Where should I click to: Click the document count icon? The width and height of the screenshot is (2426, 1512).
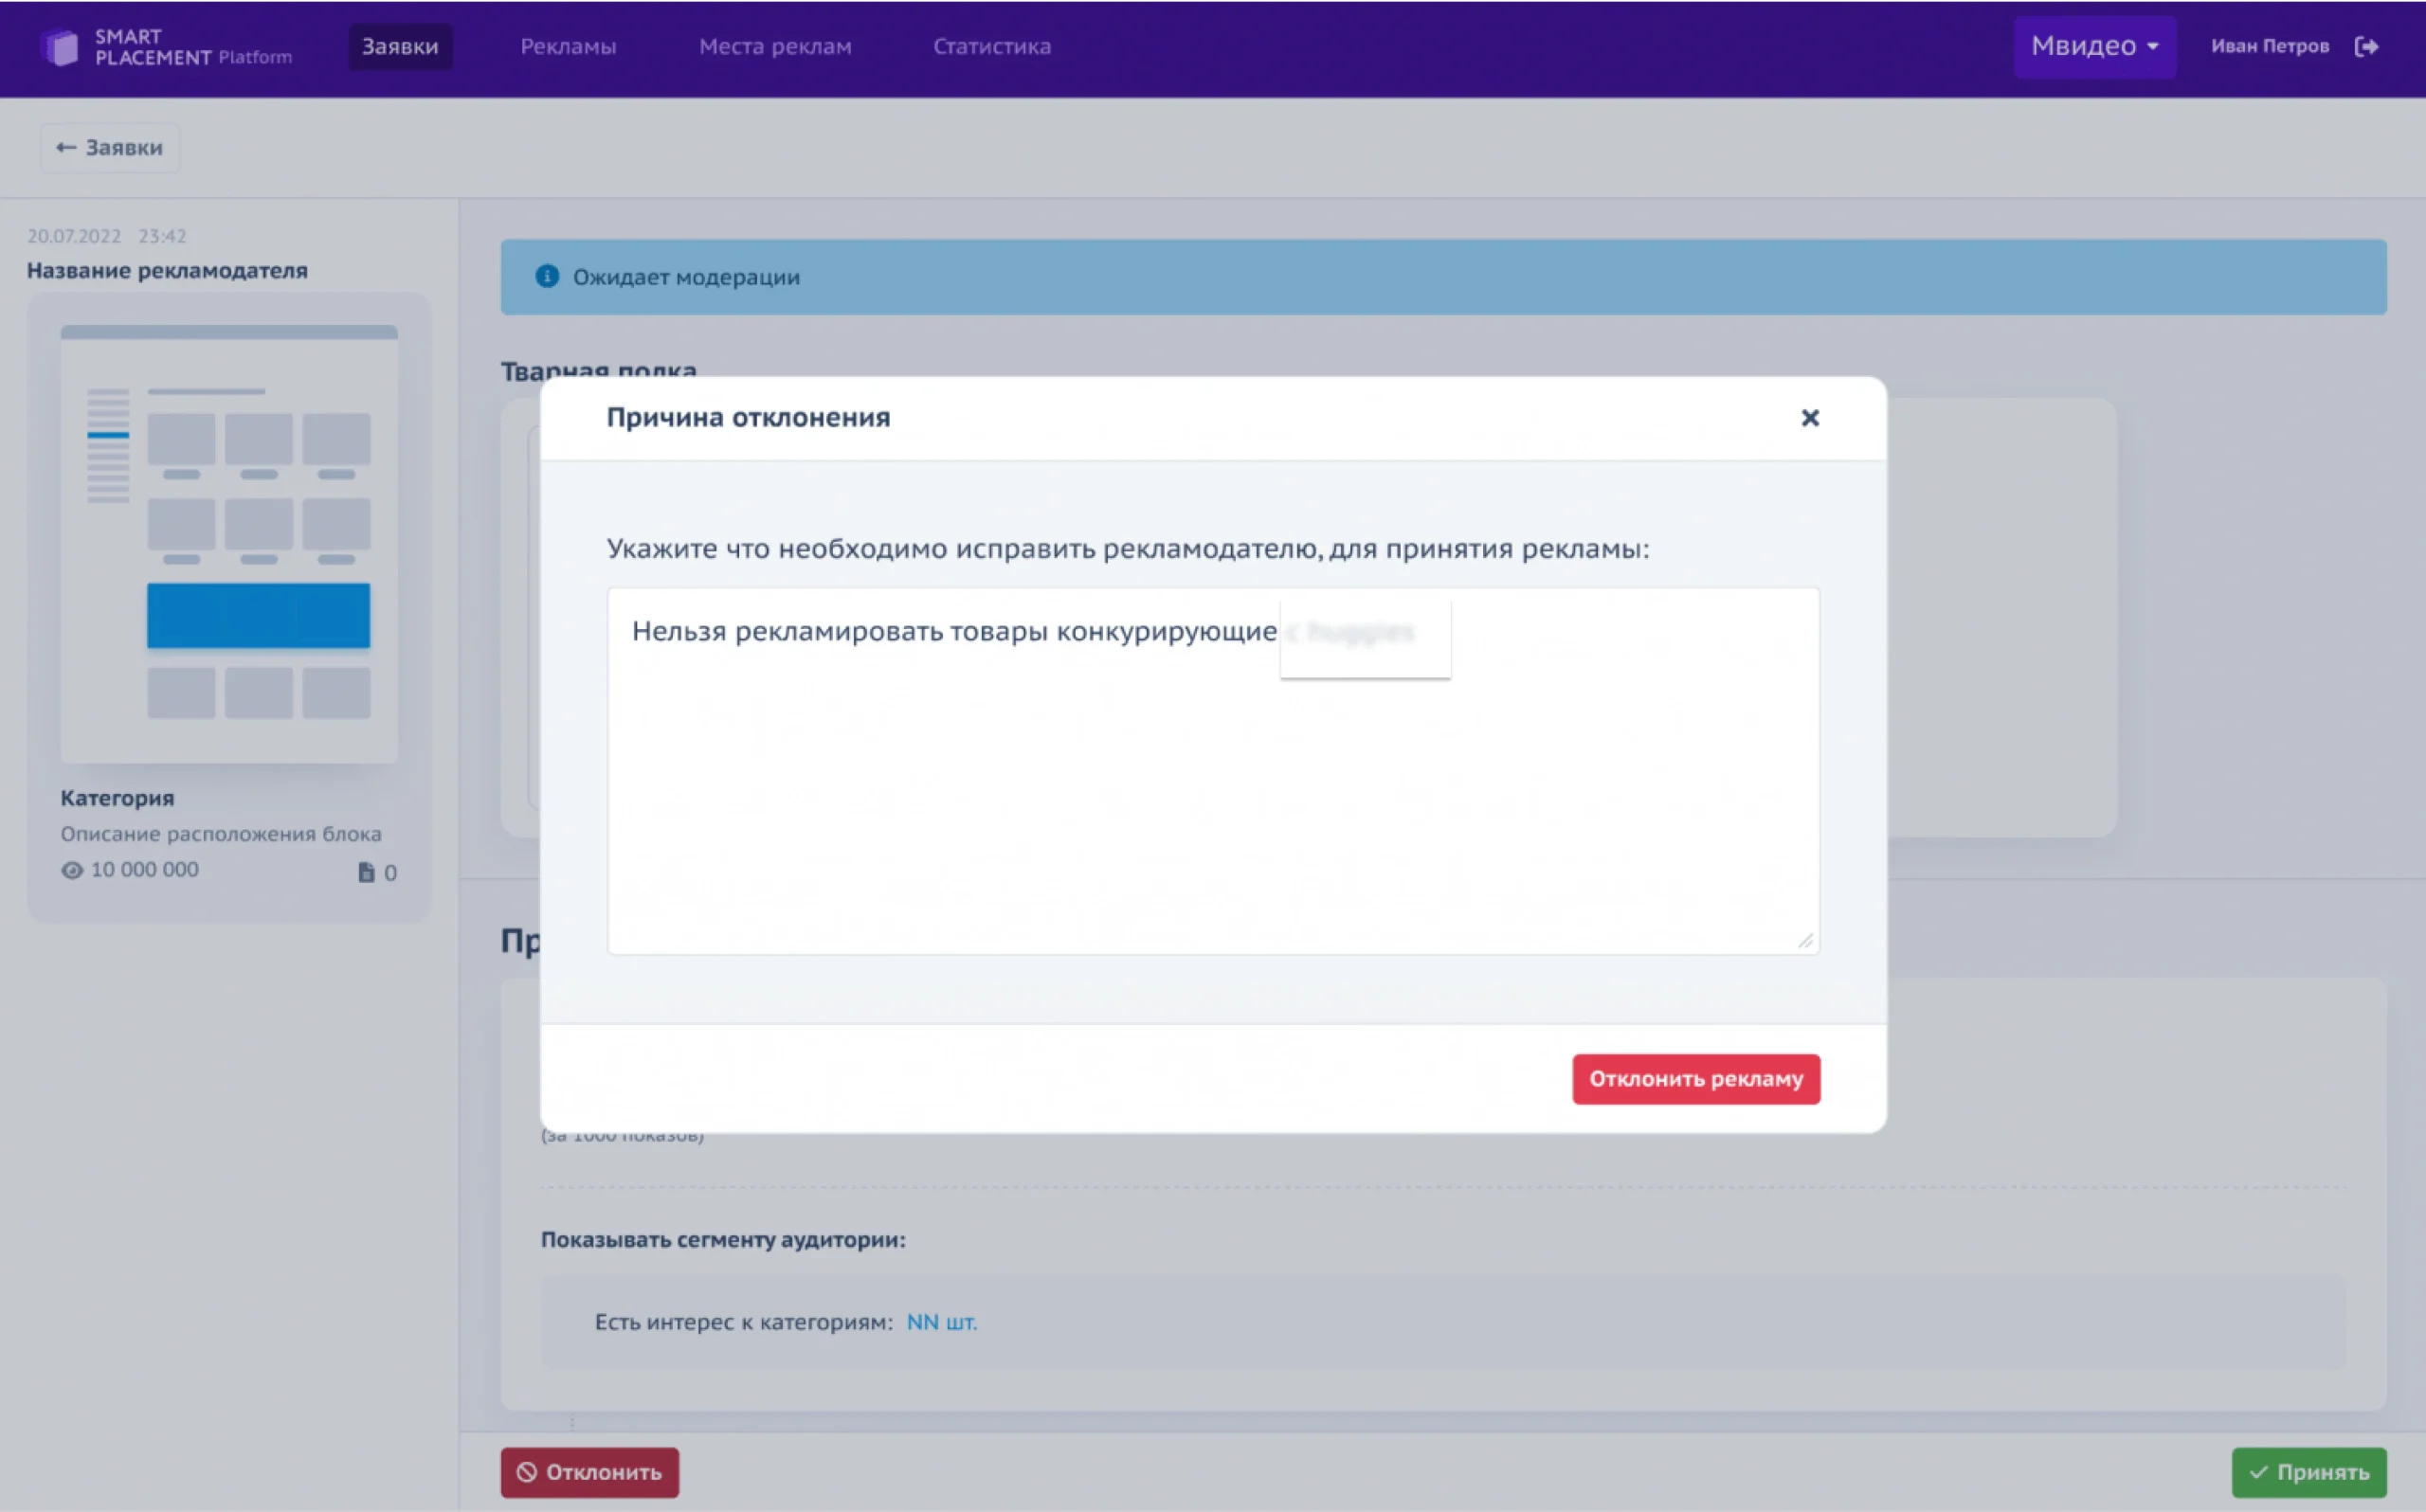point(366,873)
